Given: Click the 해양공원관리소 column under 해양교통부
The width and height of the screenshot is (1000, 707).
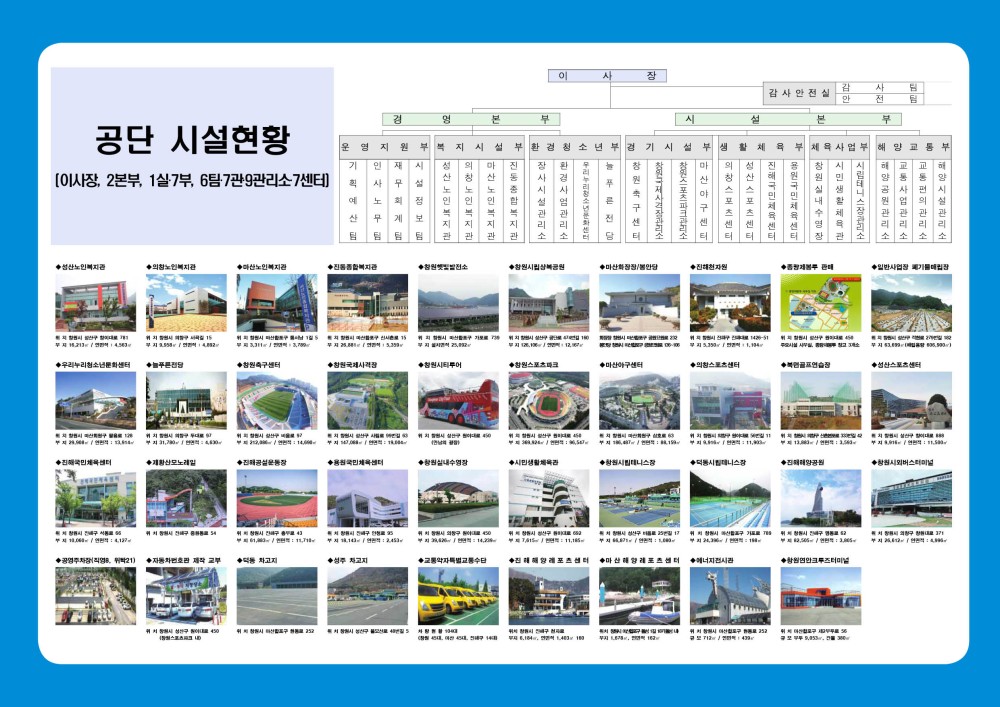Looking at the screenshot, I should point(885,200).
